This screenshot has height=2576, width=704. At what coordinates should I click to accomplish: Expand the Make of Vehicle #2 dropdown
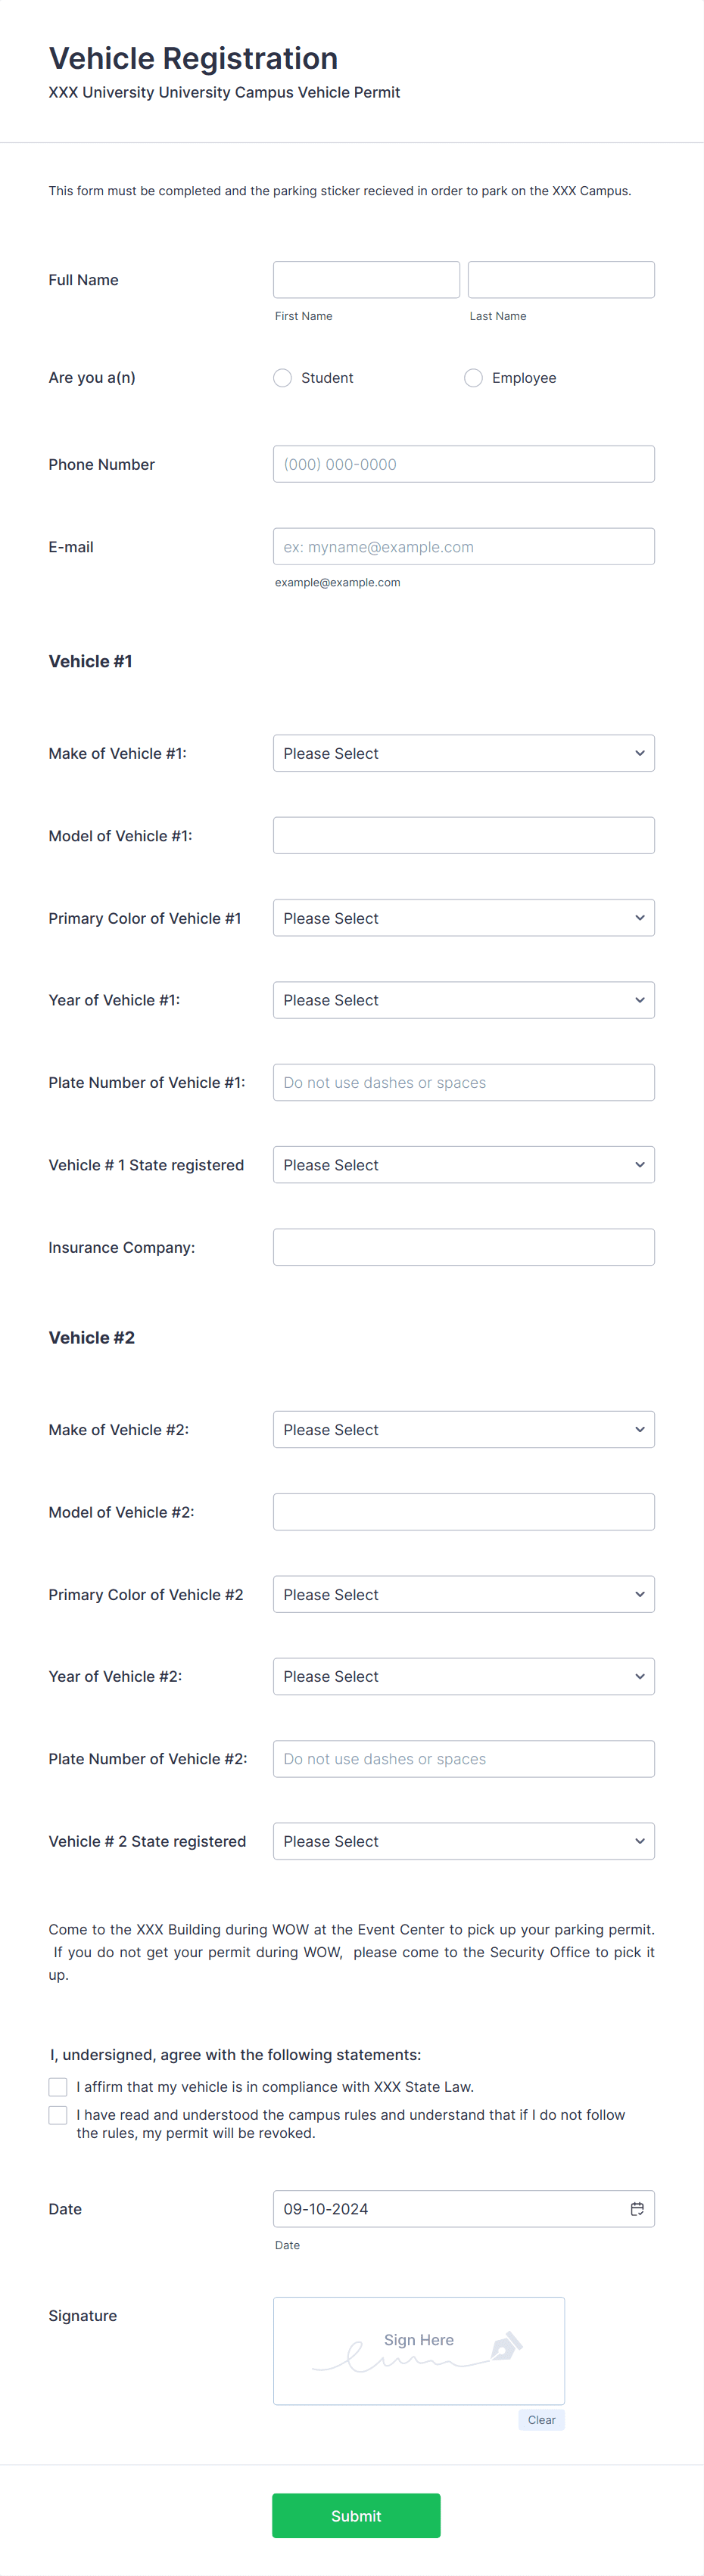click(x=463, y=1429)
